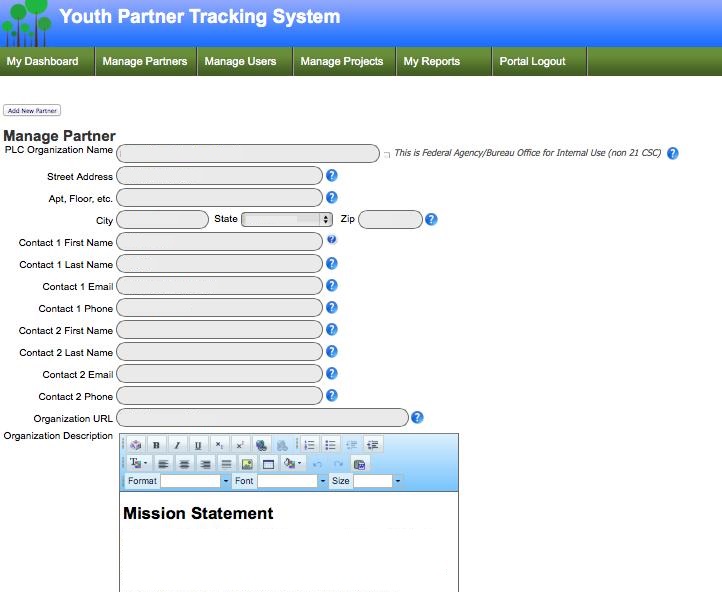Toggle bold formatting in the editor
The width and height of the screenshot is (722, 592).
(156, 445)
